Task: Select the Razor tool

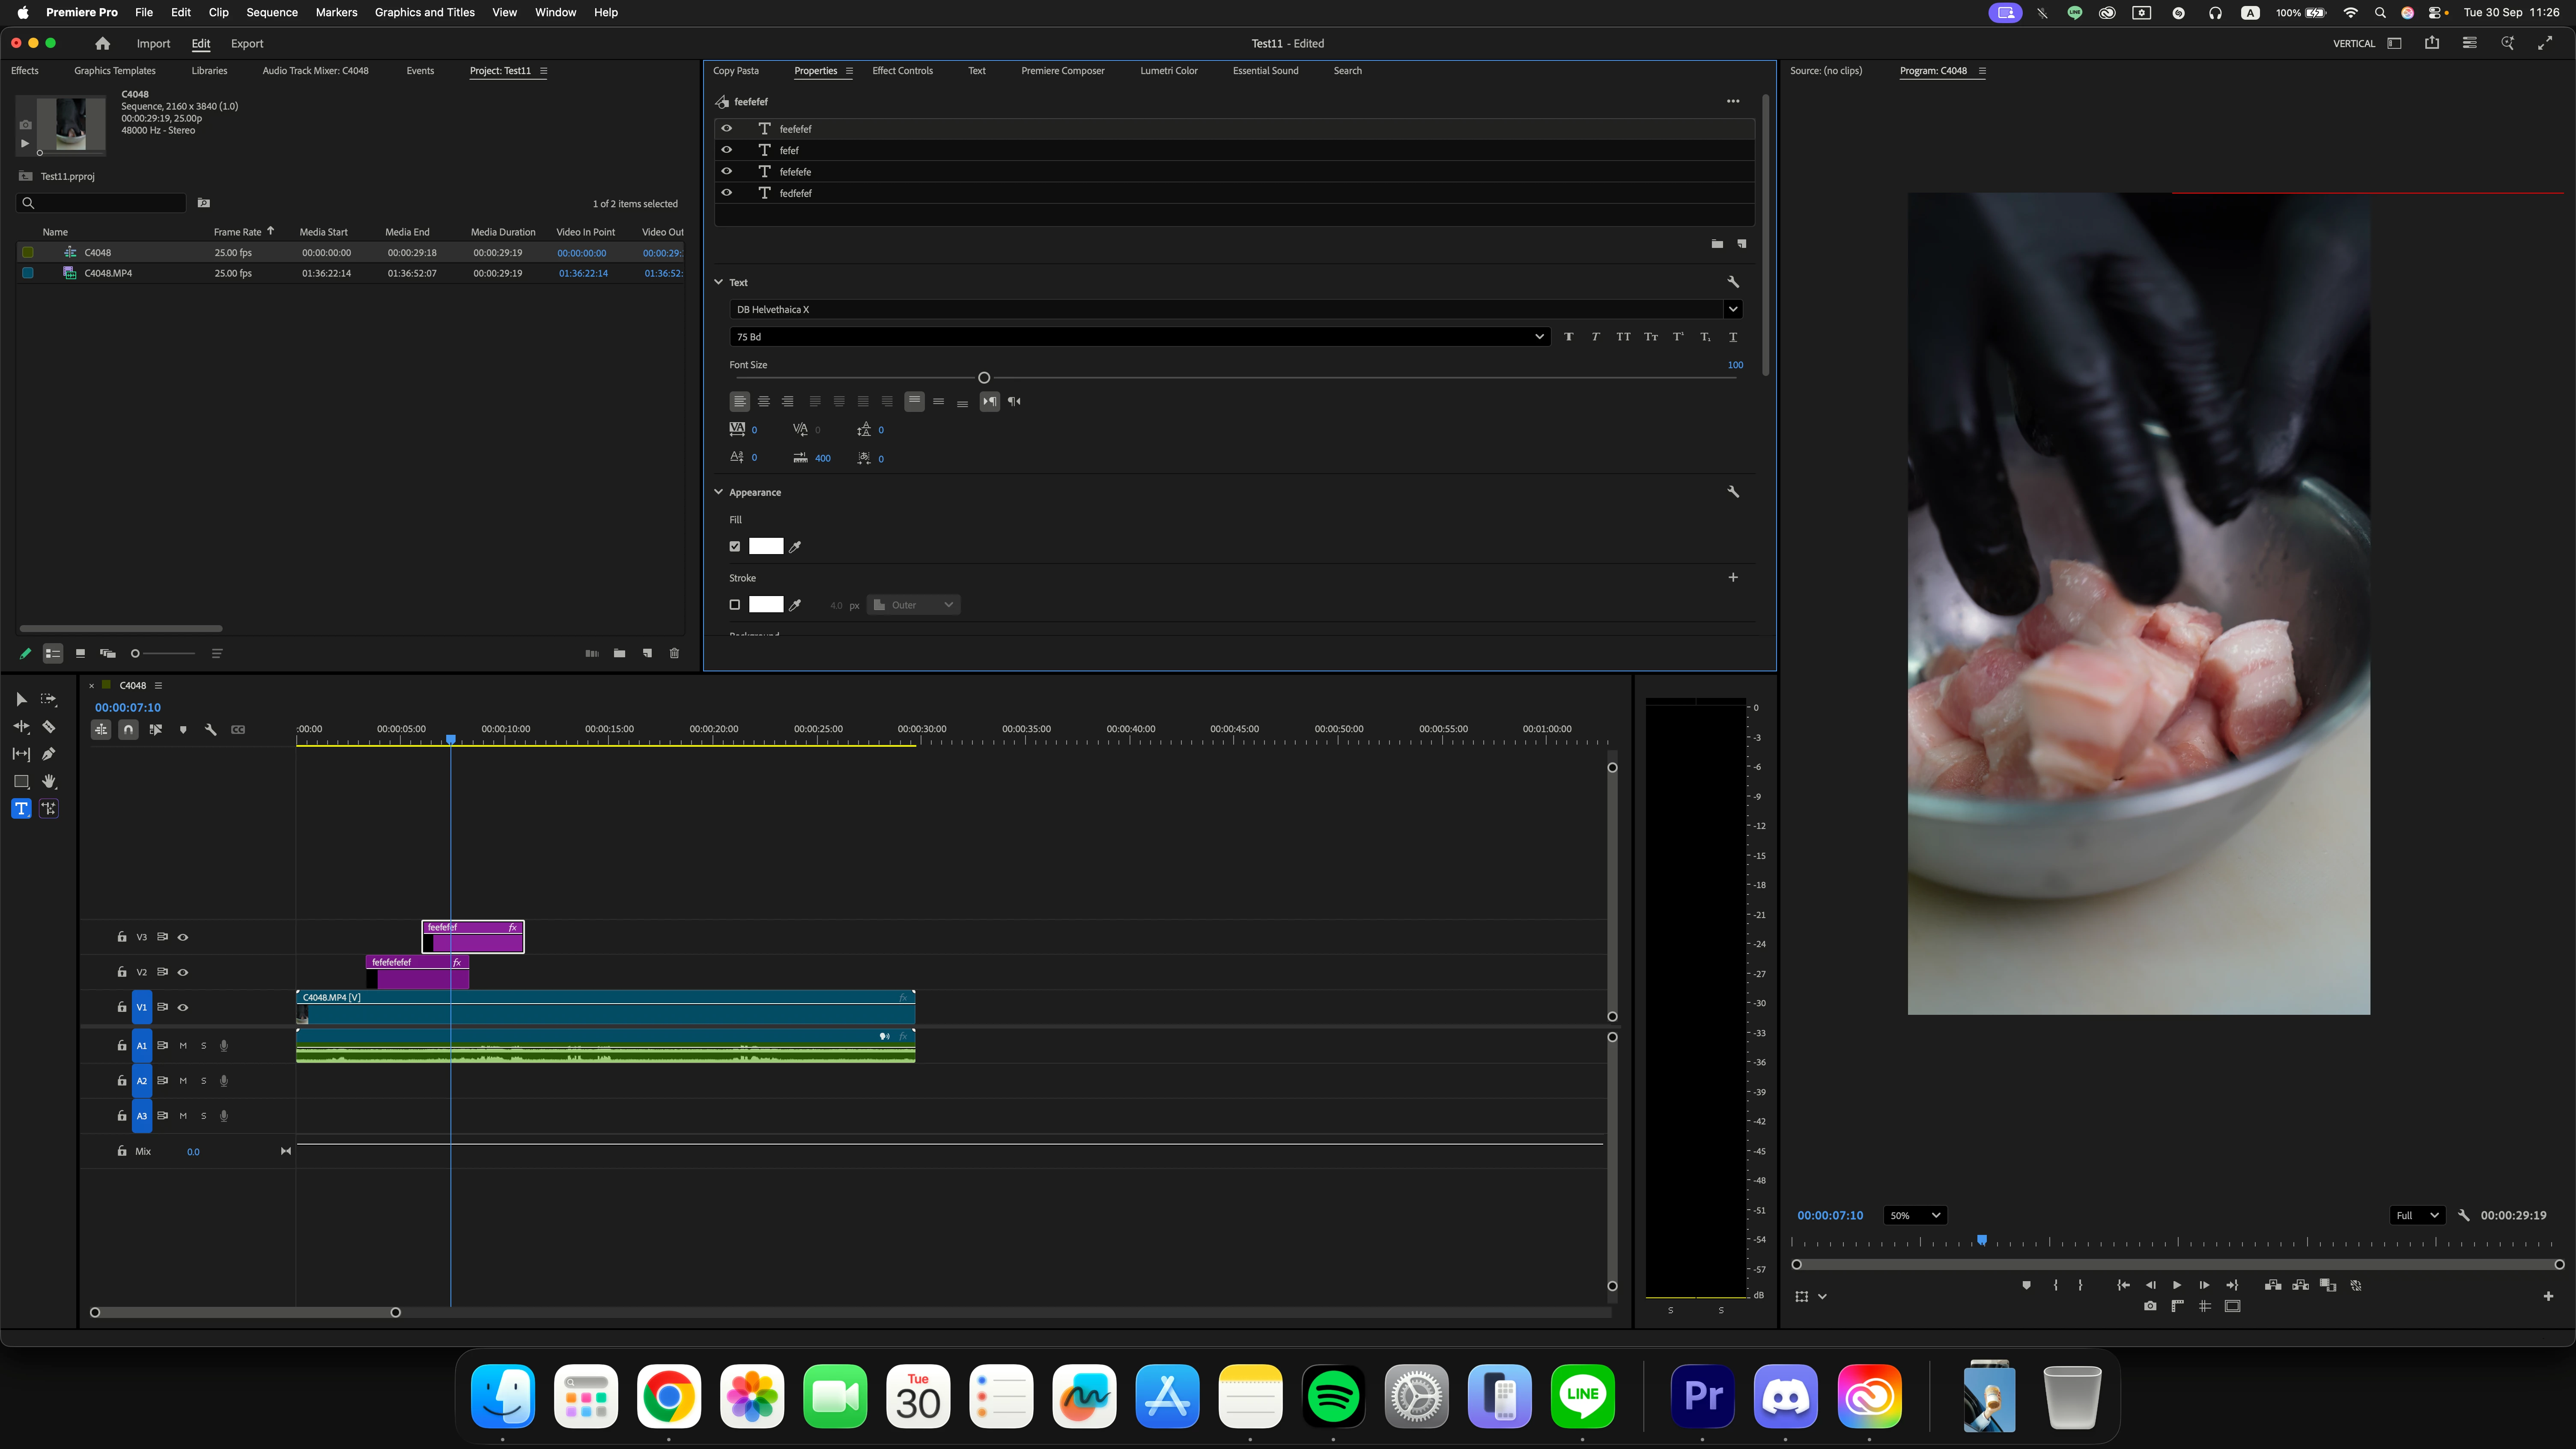Action: (48, 727)
